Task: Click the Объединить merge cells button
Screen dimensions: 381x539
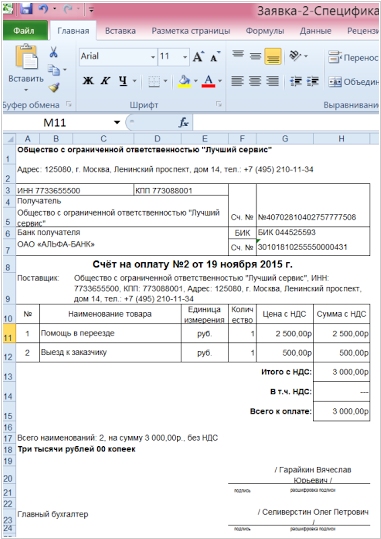Action: pos(353,82)
